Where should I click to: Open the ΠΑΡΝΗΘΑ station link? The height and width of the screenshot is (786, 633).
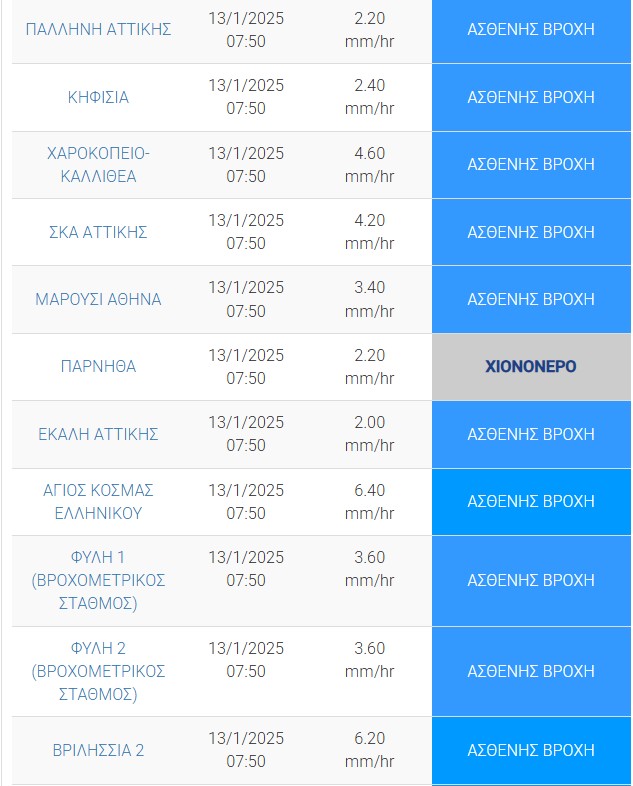[x=98, y=366]
